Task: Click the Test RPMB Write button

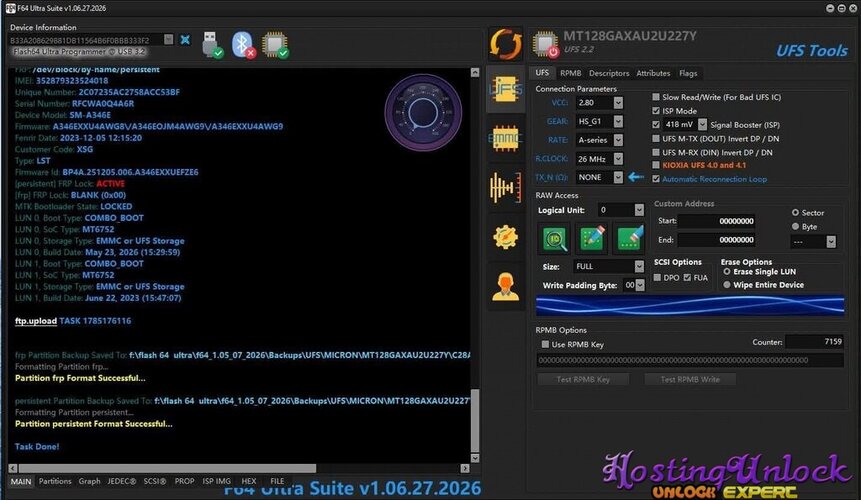Action: tap(690, 379)
